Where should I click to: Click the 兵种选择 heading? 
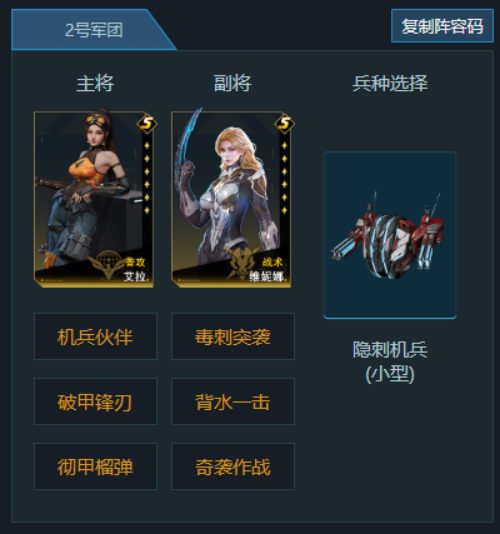(x=390, y=83)
